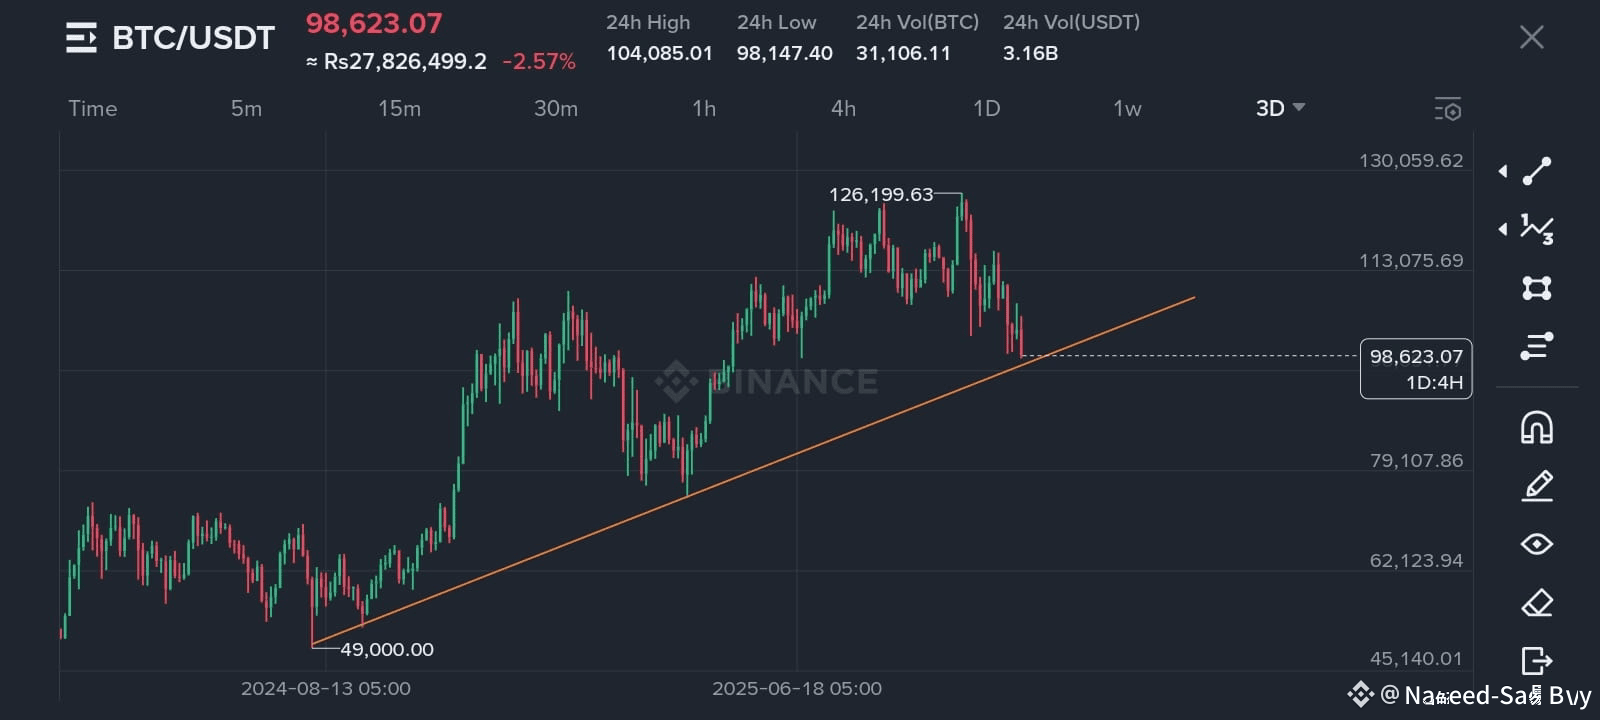Expand the trend line tool variants arrow

coord(1503,171)
